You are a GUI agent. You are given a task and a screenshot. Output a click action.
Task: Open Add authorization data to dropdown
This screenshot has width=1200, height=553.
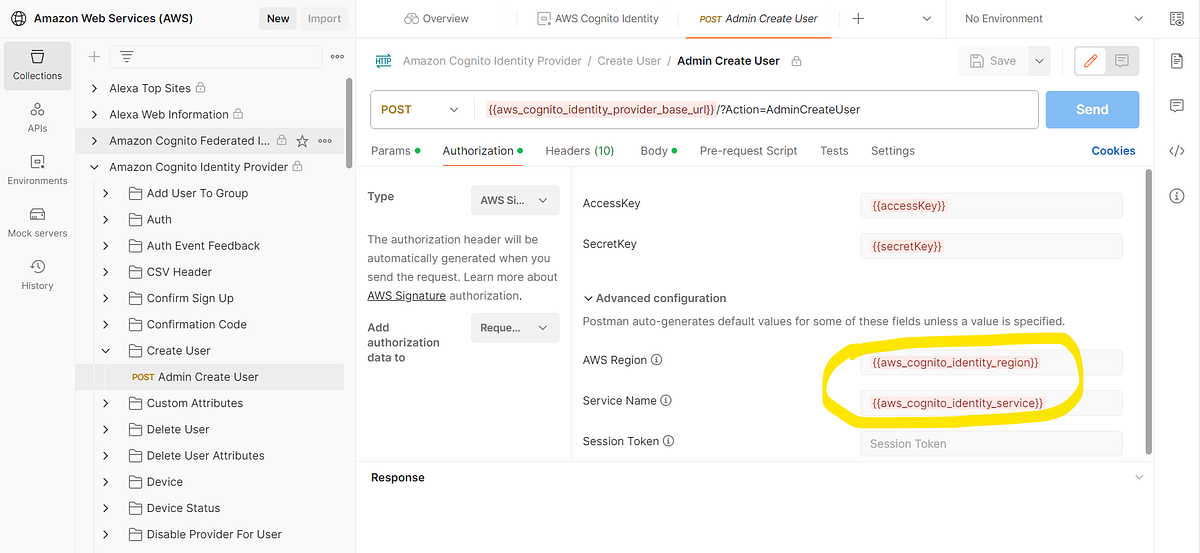point(514,328)
